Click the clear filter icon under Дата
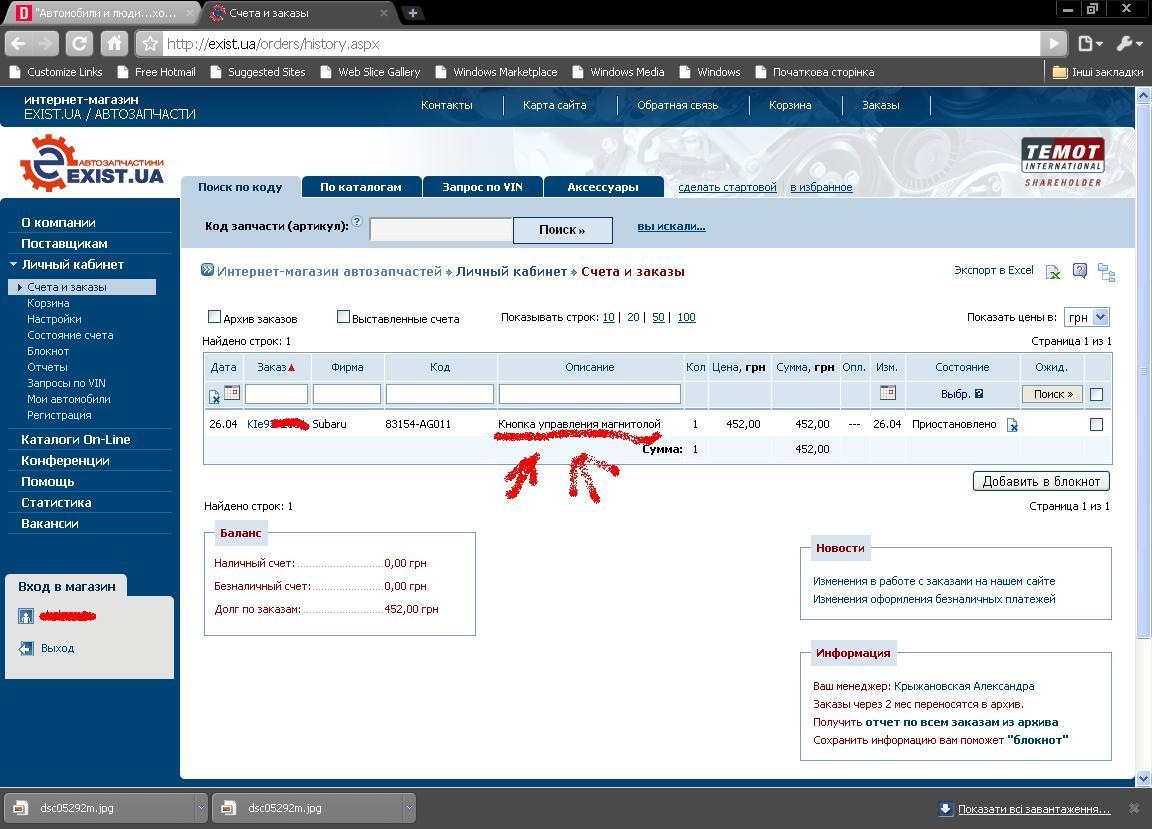Viewport: 1152px width, 829px height. (x=215, y=397)
